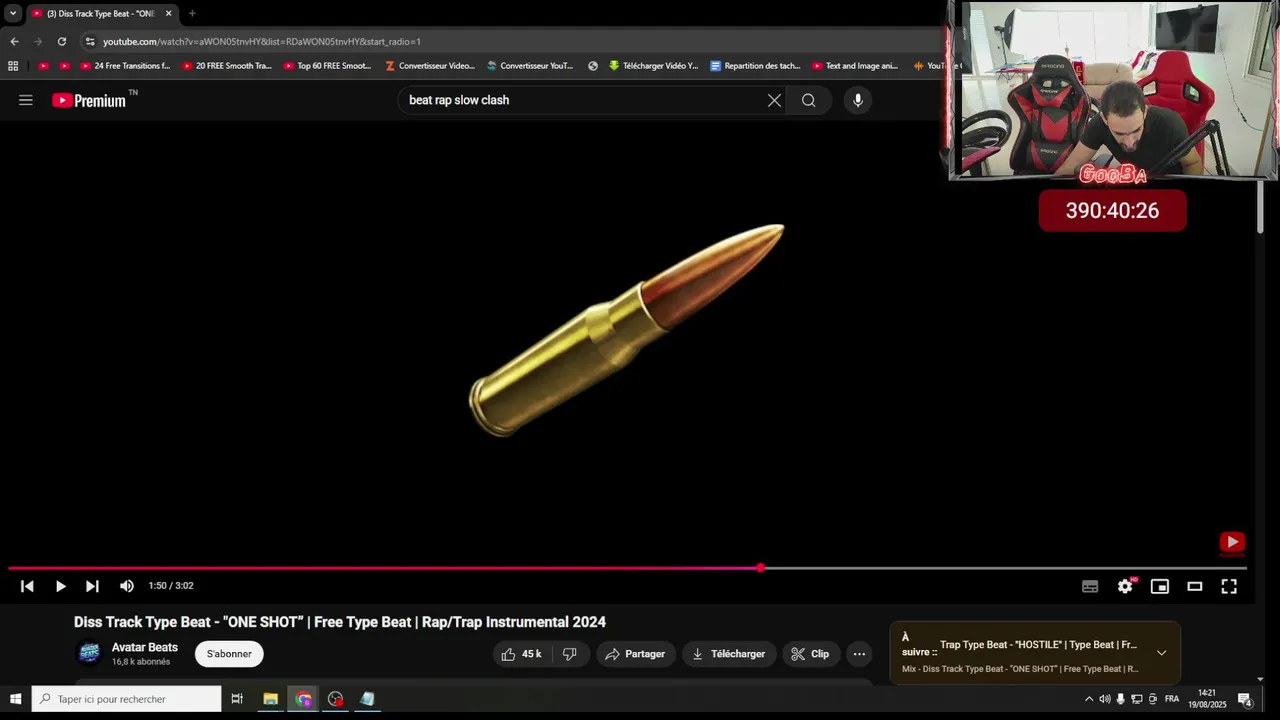The height and width of the screenshot is (720, 1280).
Task: Mute the video volume speaker icon
Action: [x=126, y=586]
